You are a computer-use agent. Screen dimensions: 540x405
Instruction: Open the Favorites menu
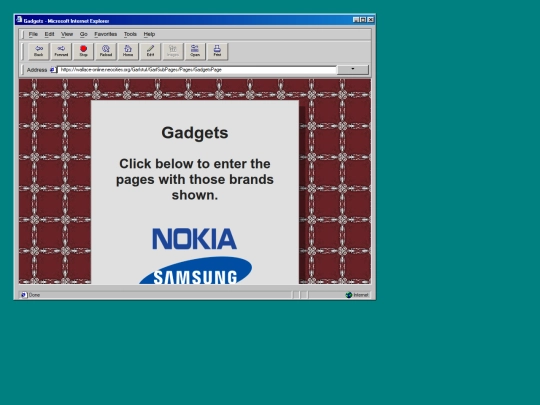pyautogui.click(x=106, y=34)
